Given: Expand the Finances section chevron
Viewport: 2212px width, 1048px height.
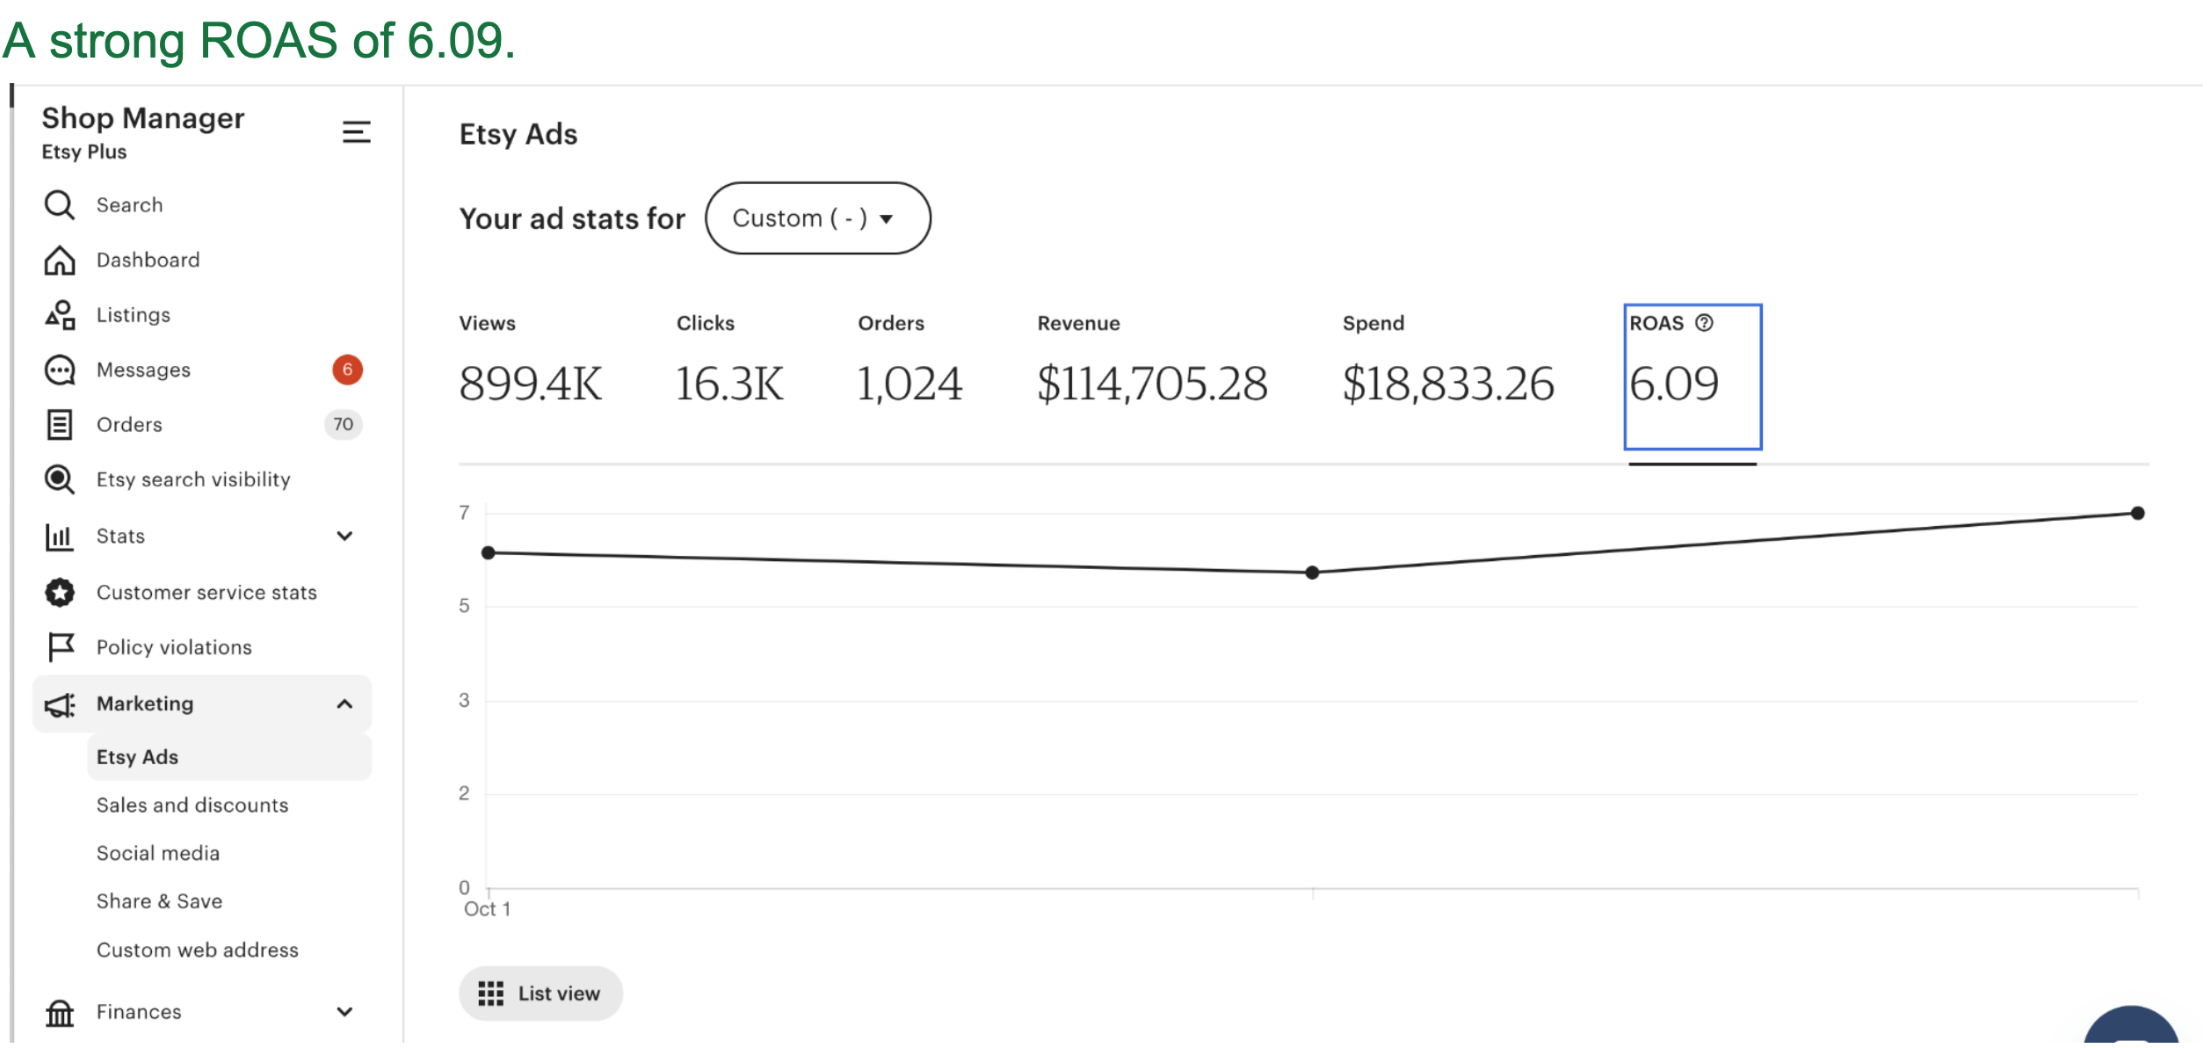Looking at the screenshot, I should [345, 1012].
